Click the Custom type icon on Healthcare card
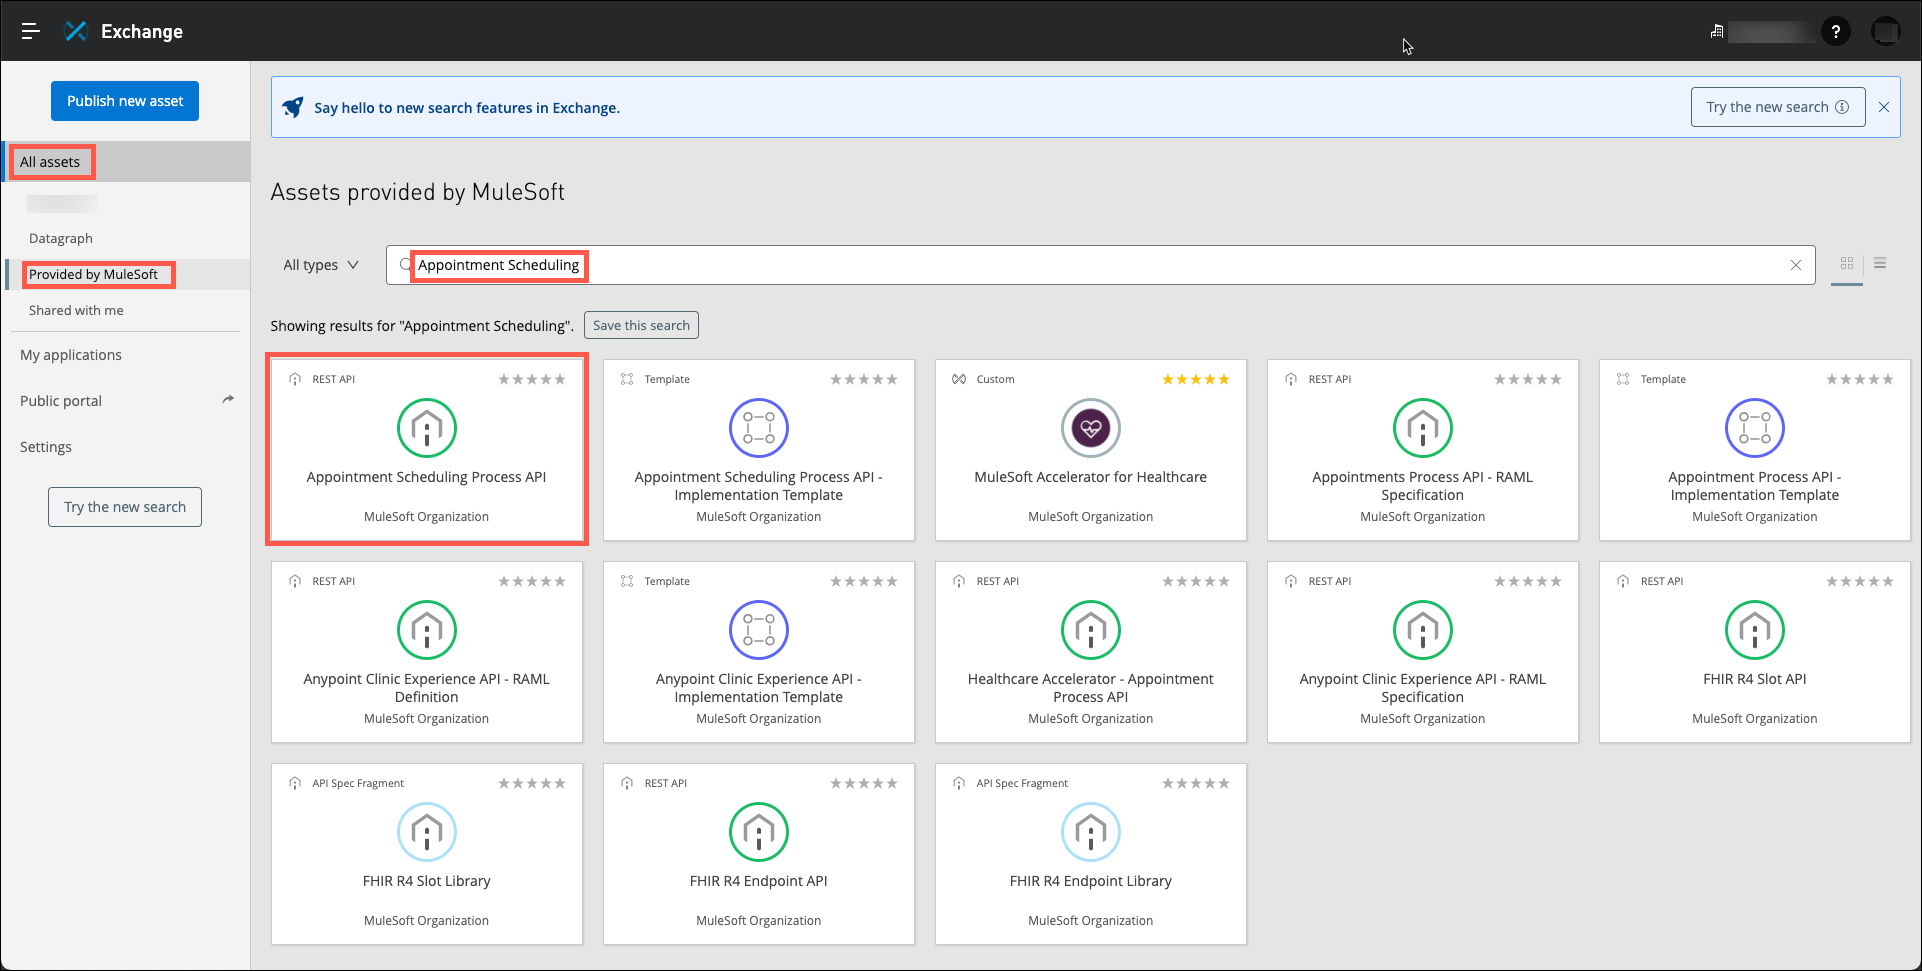Image resolution: width=1922 pixels, height=971 pixels. coord(959,379)
